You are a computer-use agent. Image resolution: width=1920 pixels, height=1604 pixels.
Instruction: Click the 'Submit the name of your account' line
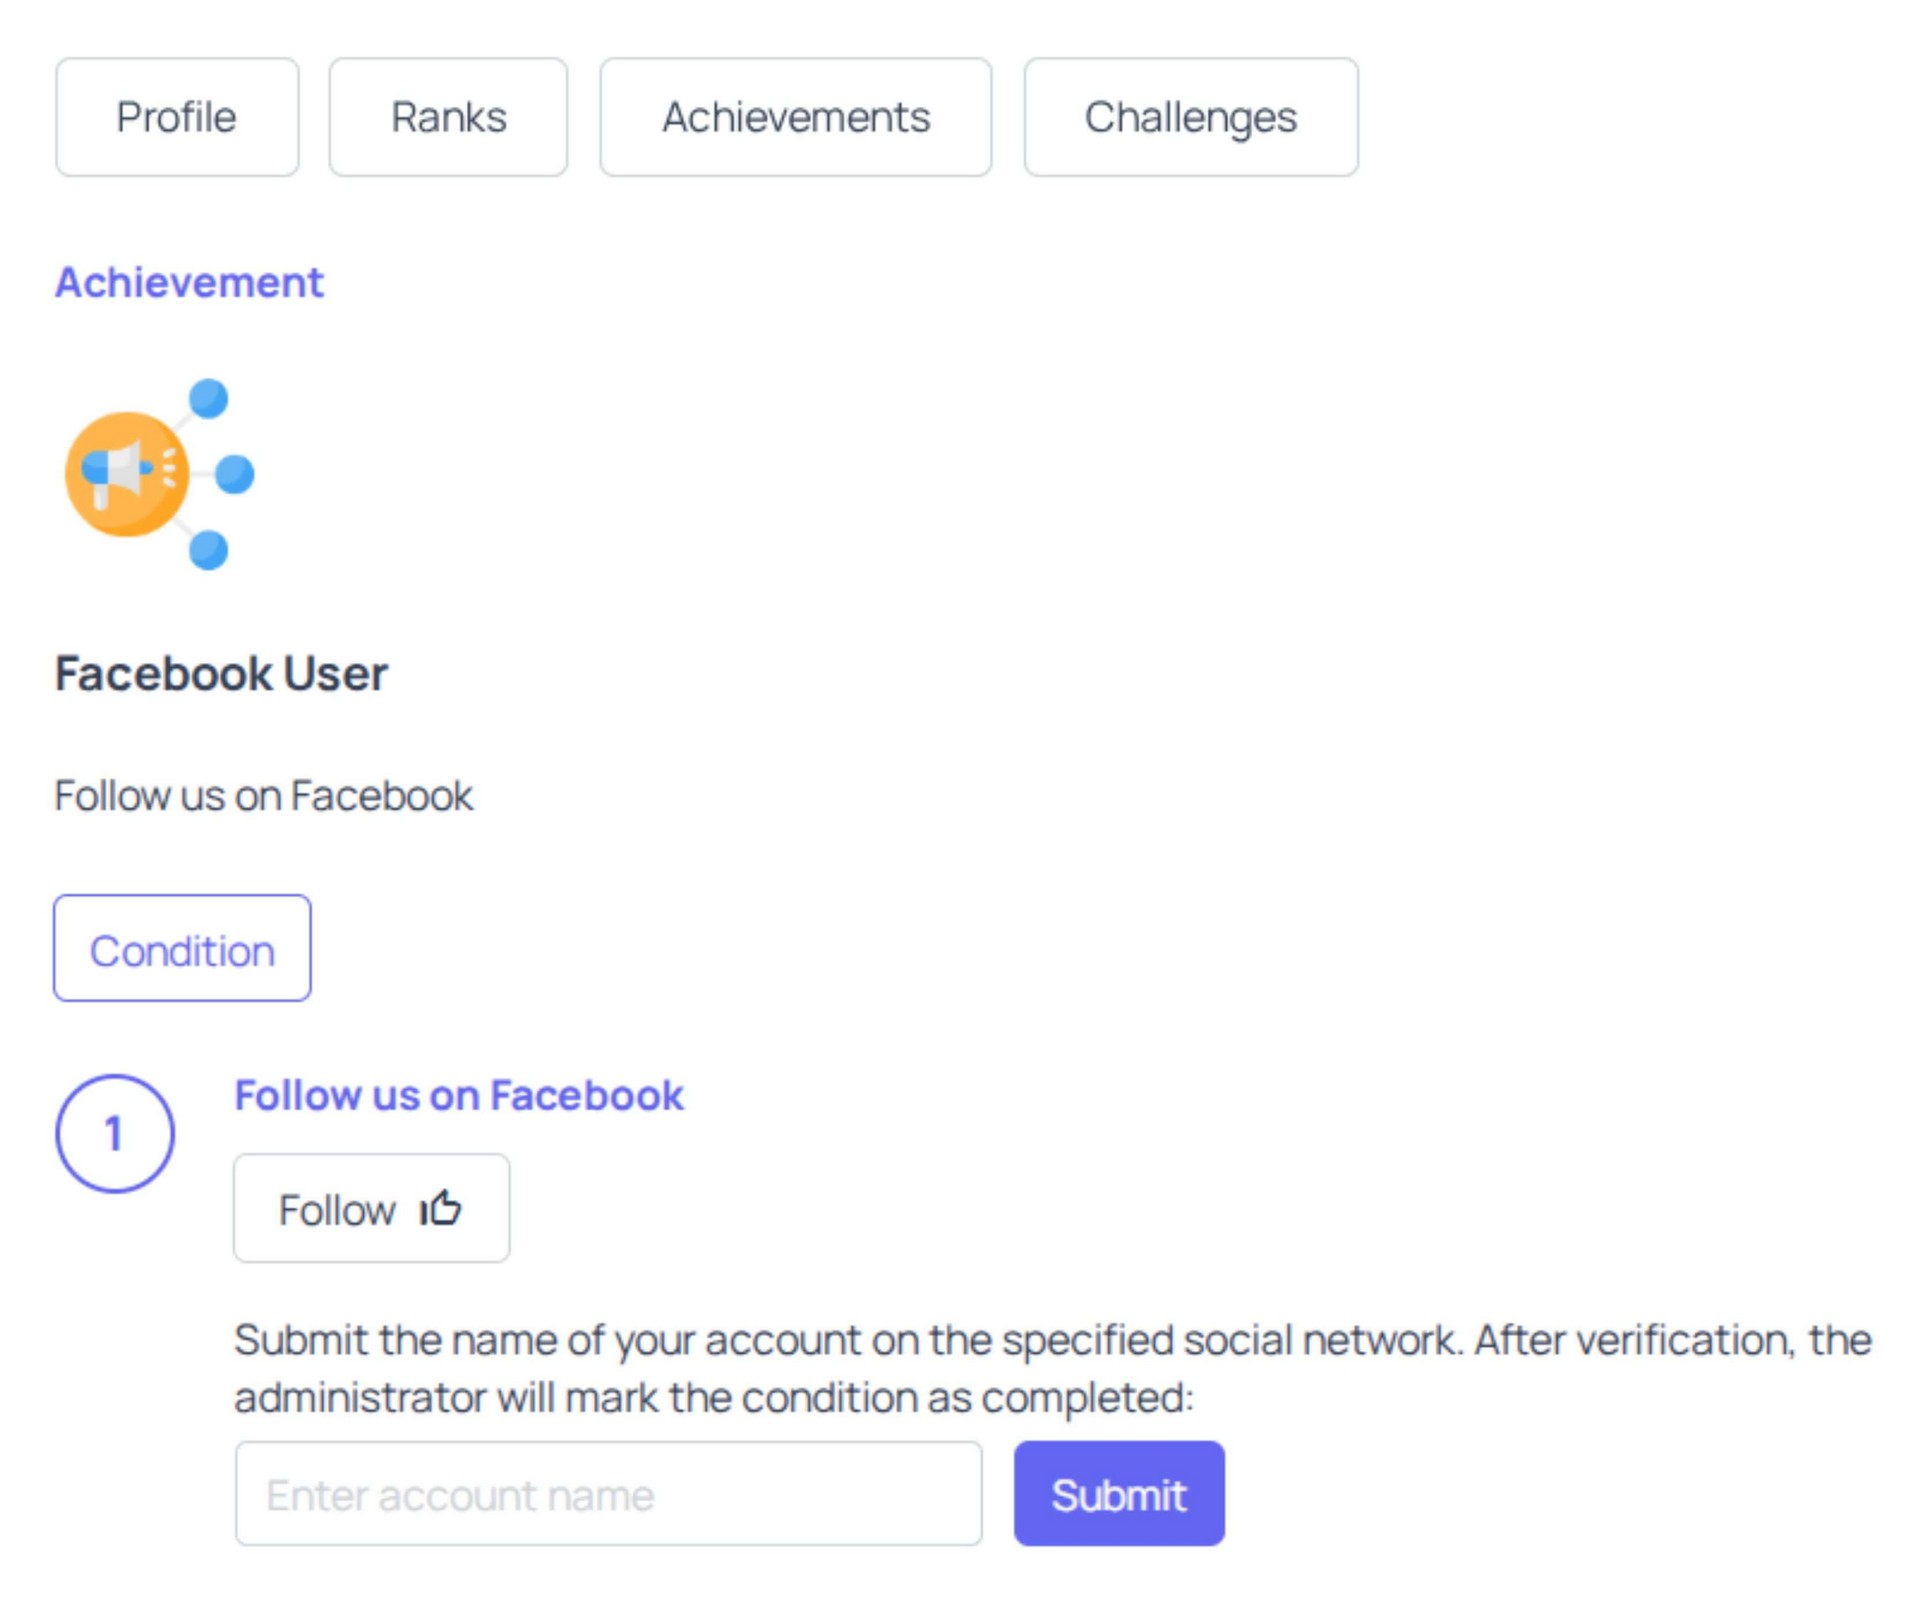1052,1340
